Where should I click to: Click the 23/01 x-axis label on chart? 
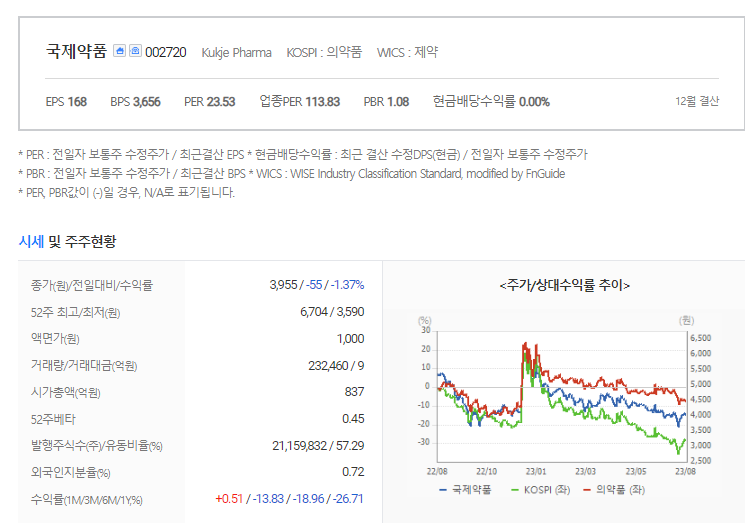(536, 472)
